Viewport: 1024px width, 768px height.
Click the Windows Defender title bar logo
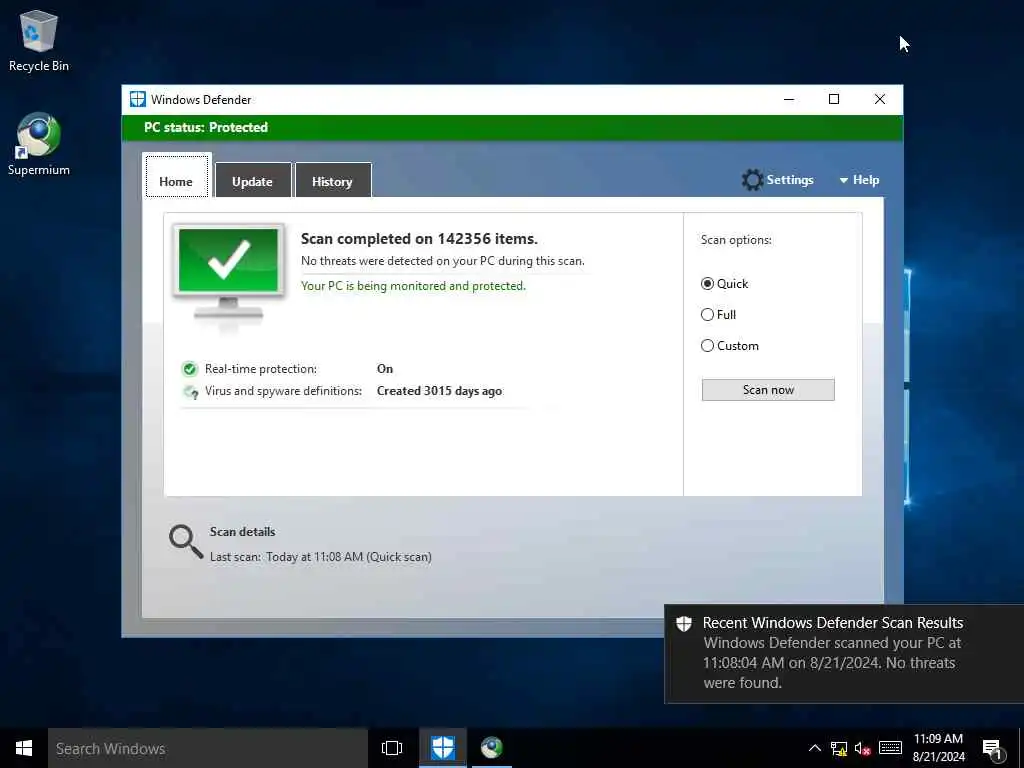pyautogui.click(x=138, y=99)
